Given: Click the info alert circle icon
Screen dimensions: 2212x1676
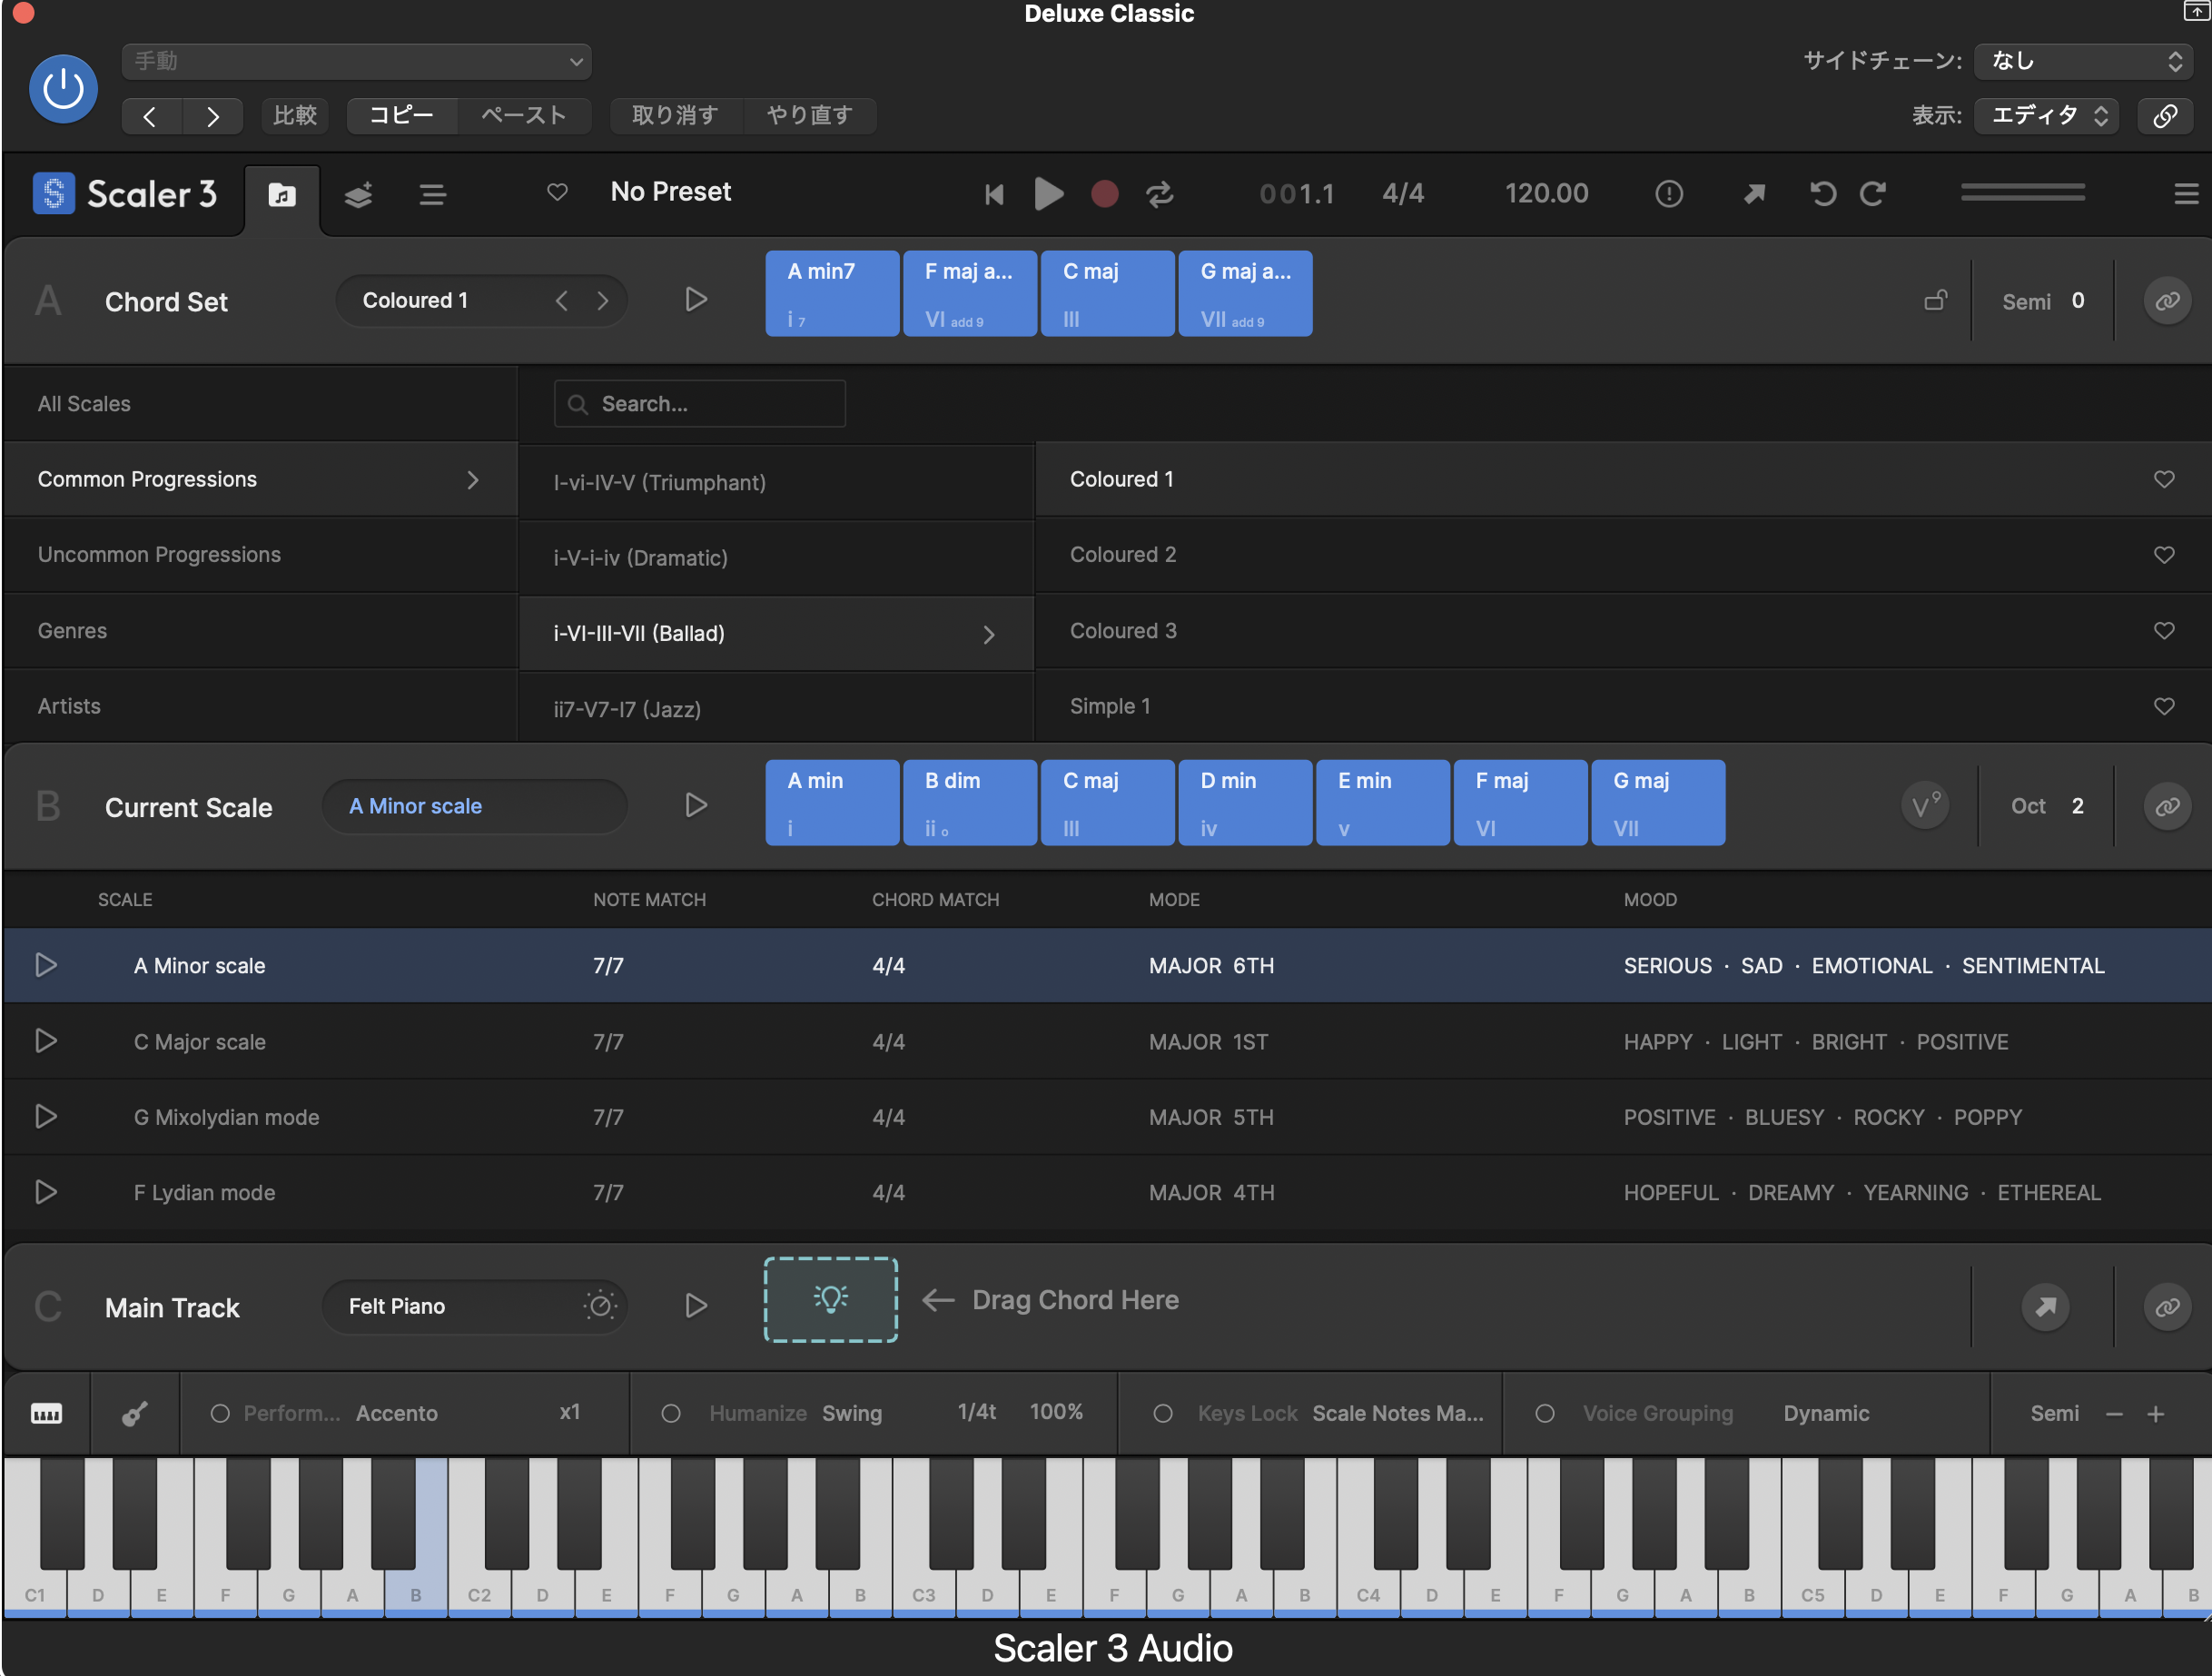Looking at the screenshot, I should pyautogui.click(x=1669, y=194).
